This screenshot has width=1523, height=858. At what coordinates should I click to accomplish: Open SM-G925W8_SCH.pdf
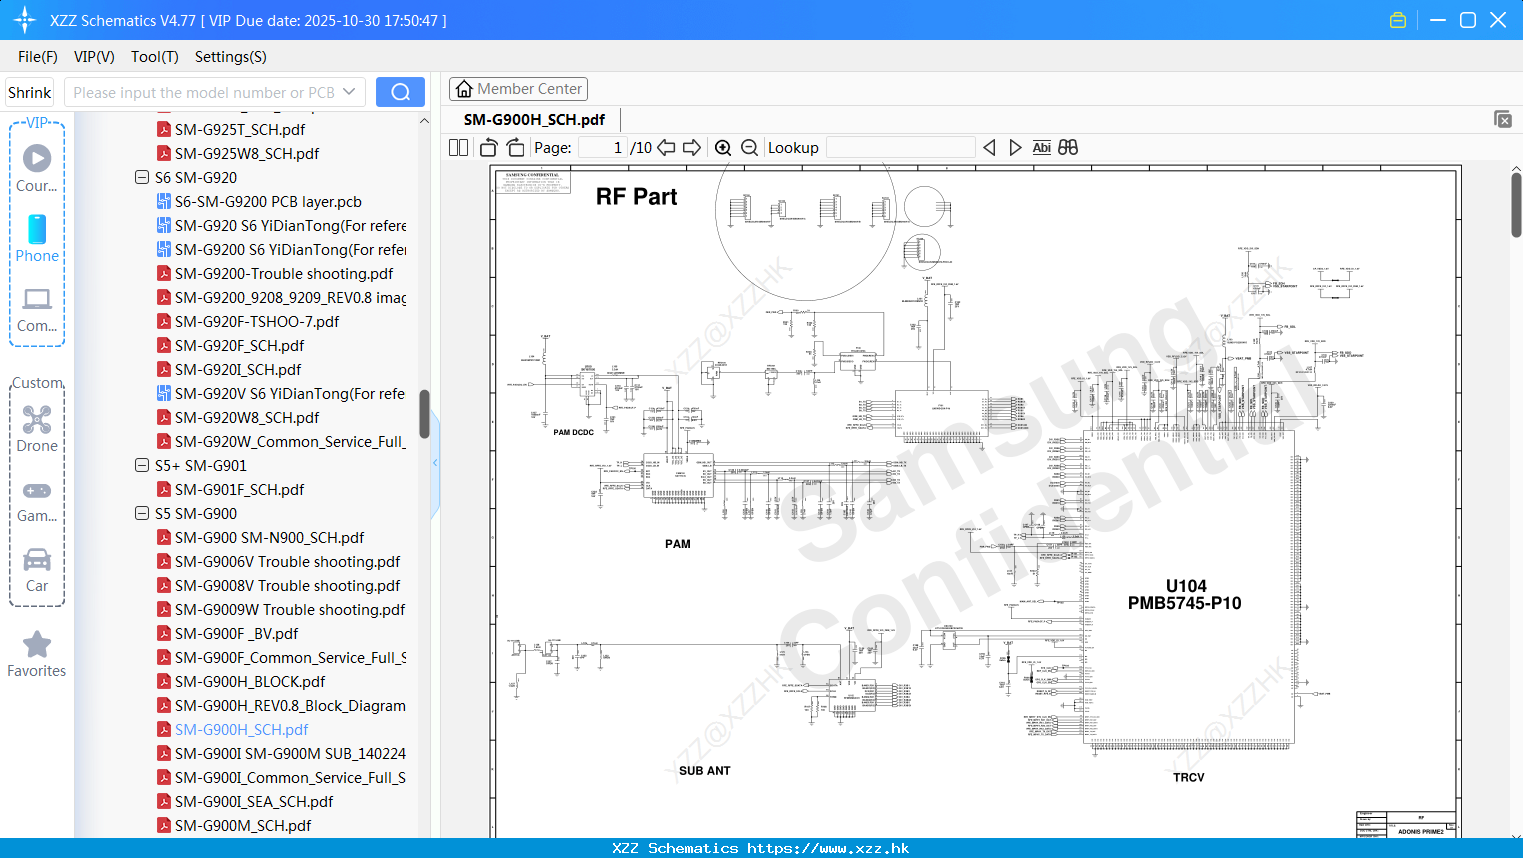(238, 153)
